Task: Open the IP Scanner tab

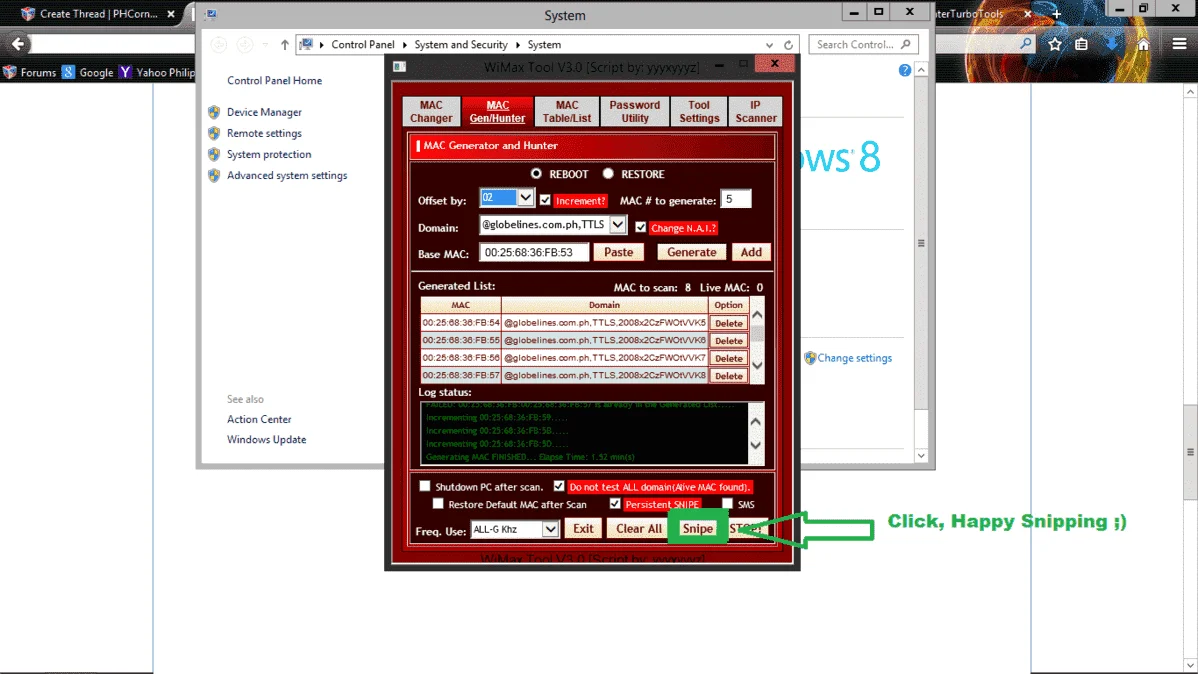Action: [x=755, y=112]
